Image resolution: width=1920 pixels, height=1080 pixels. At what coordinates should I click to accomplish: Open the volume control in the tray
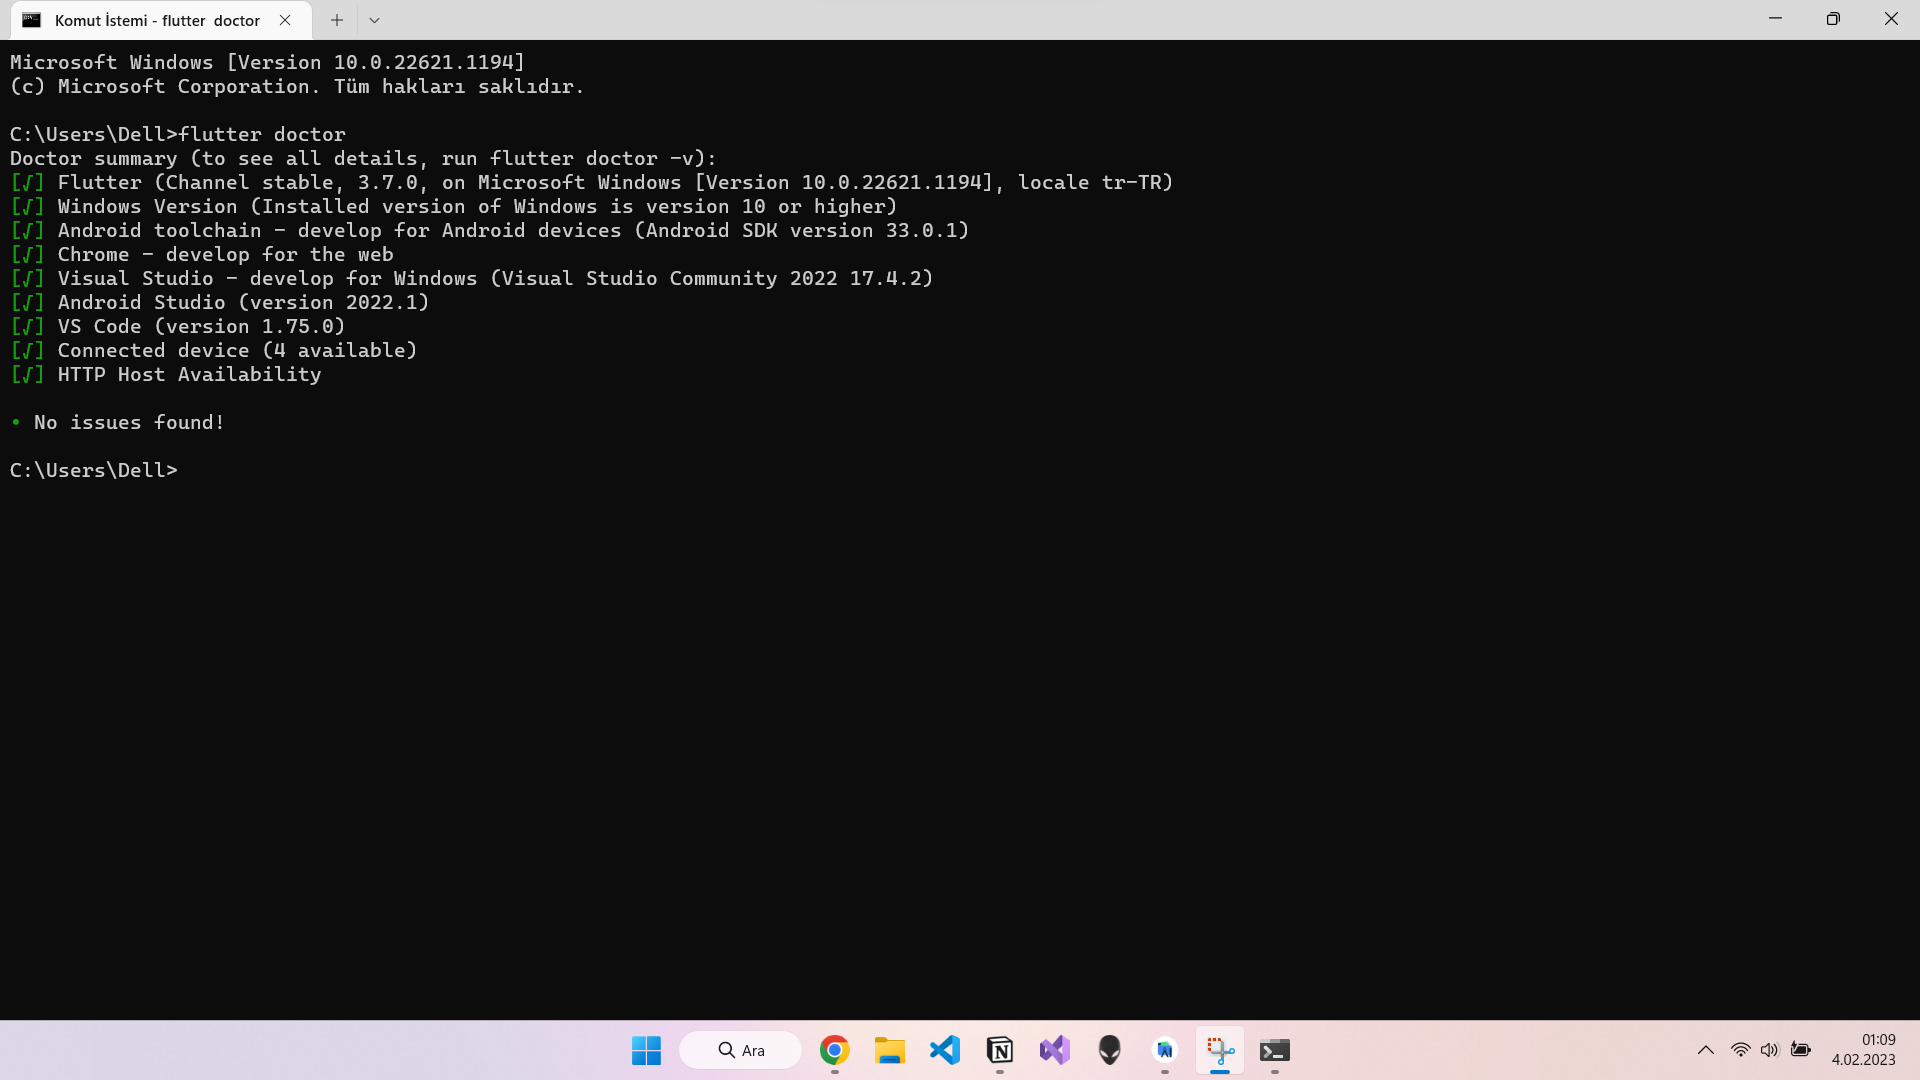pyautogui.click(x=1769, y=1050)
